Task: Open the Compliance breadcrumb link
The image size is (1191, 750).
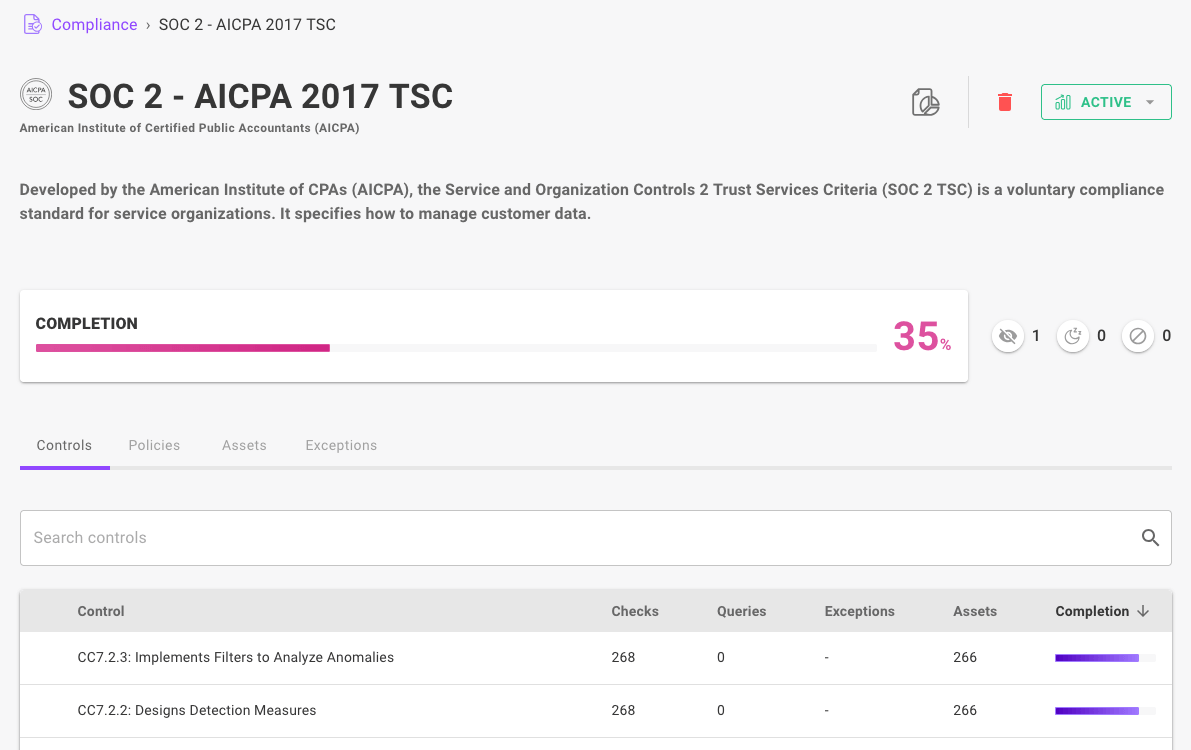Action: coord(94,24)
